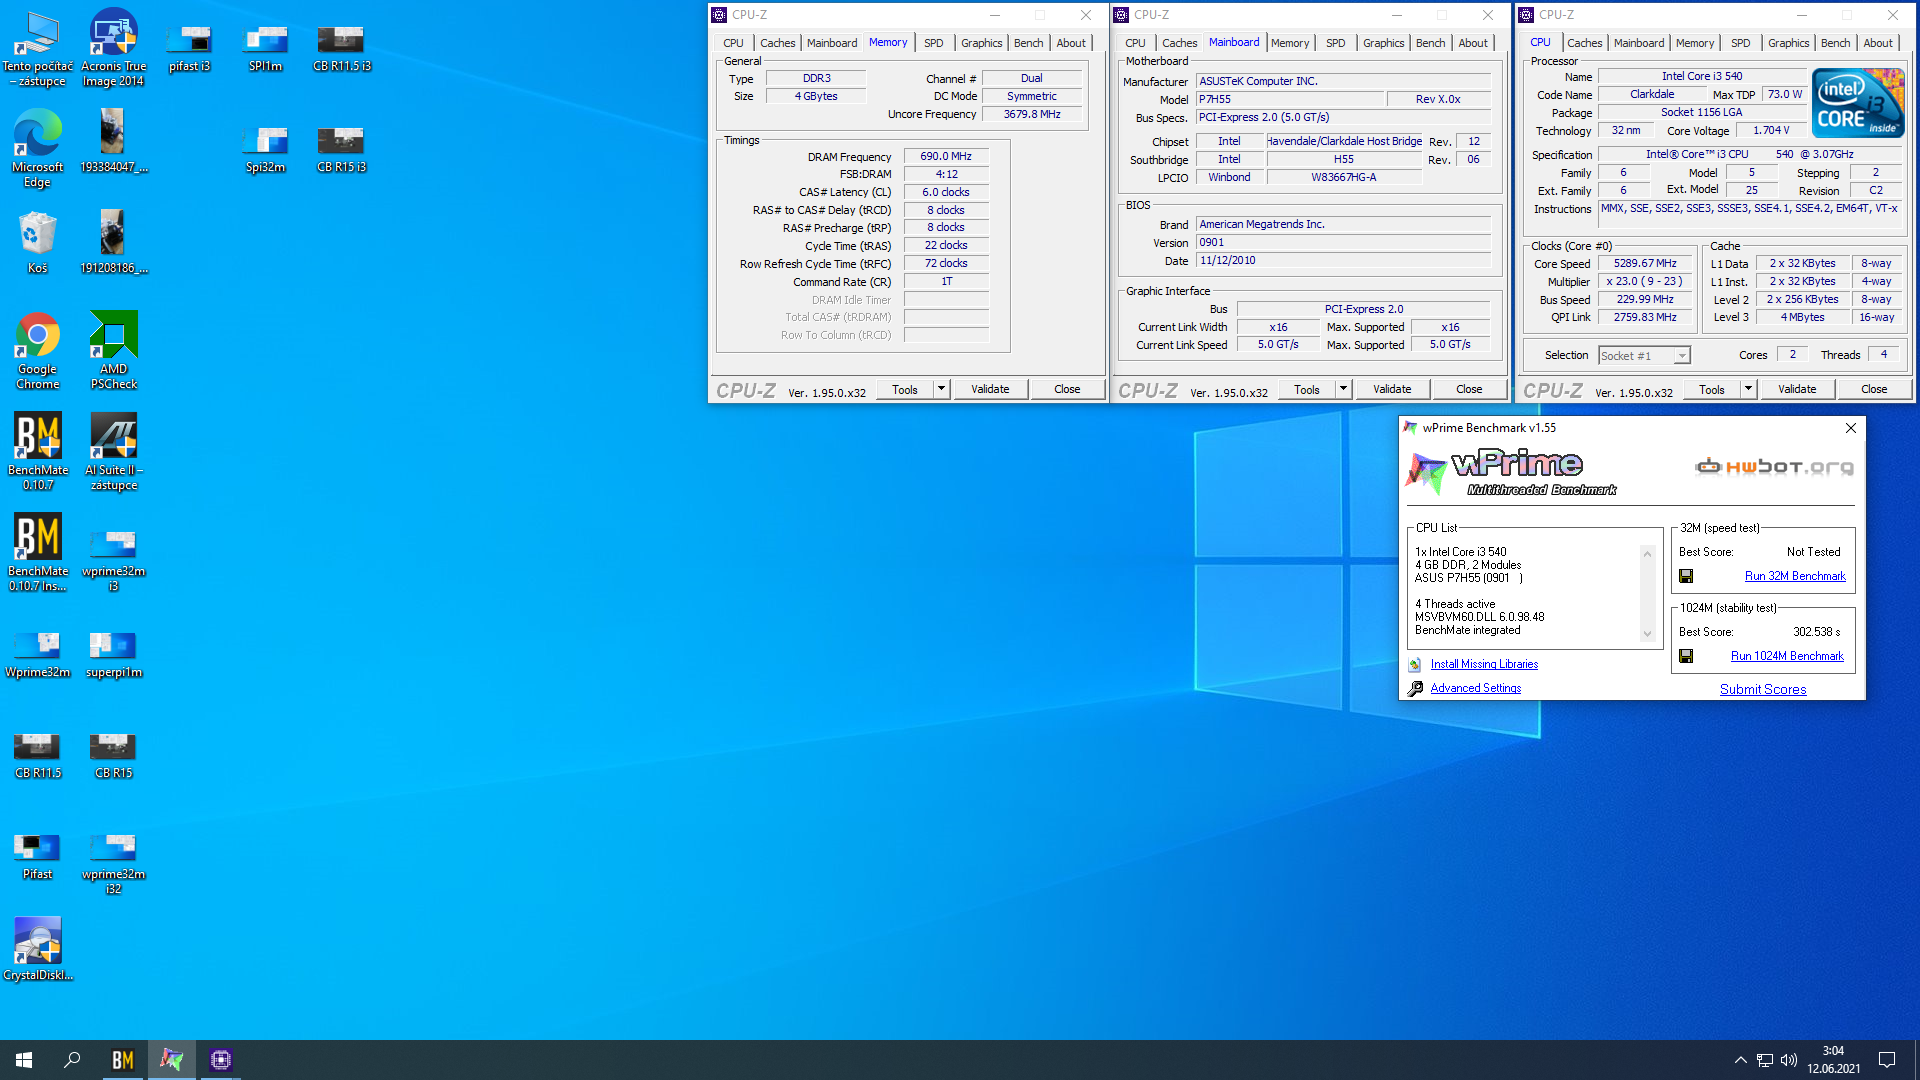The width and height of the screenshot is (1920, 1080).
Task: Open the taskbar search icon
Action: [x=72, y=1060]
